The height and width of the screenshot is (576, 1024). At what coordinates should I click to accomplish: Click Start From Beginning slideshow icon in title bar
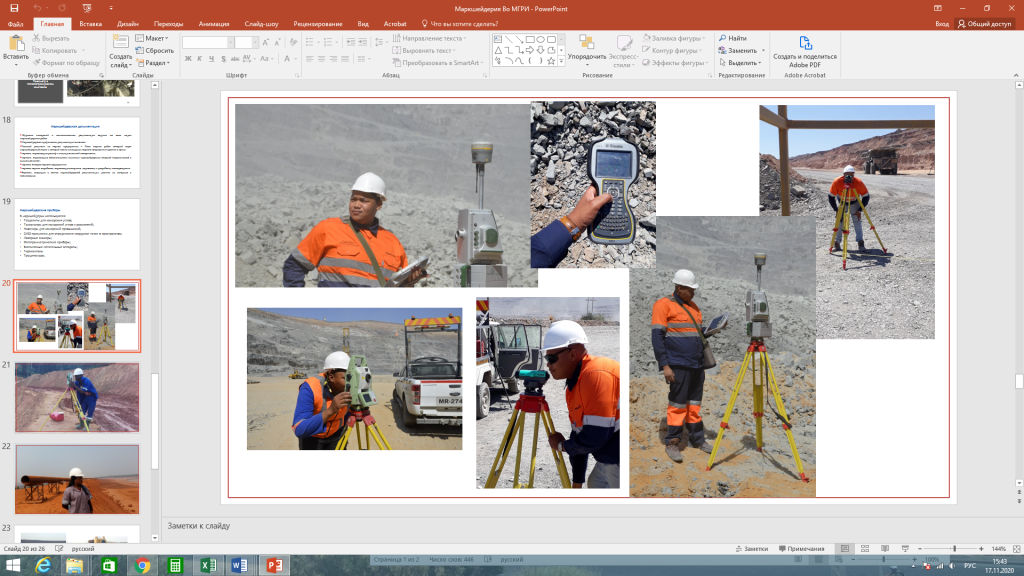[x=87, y=8]
